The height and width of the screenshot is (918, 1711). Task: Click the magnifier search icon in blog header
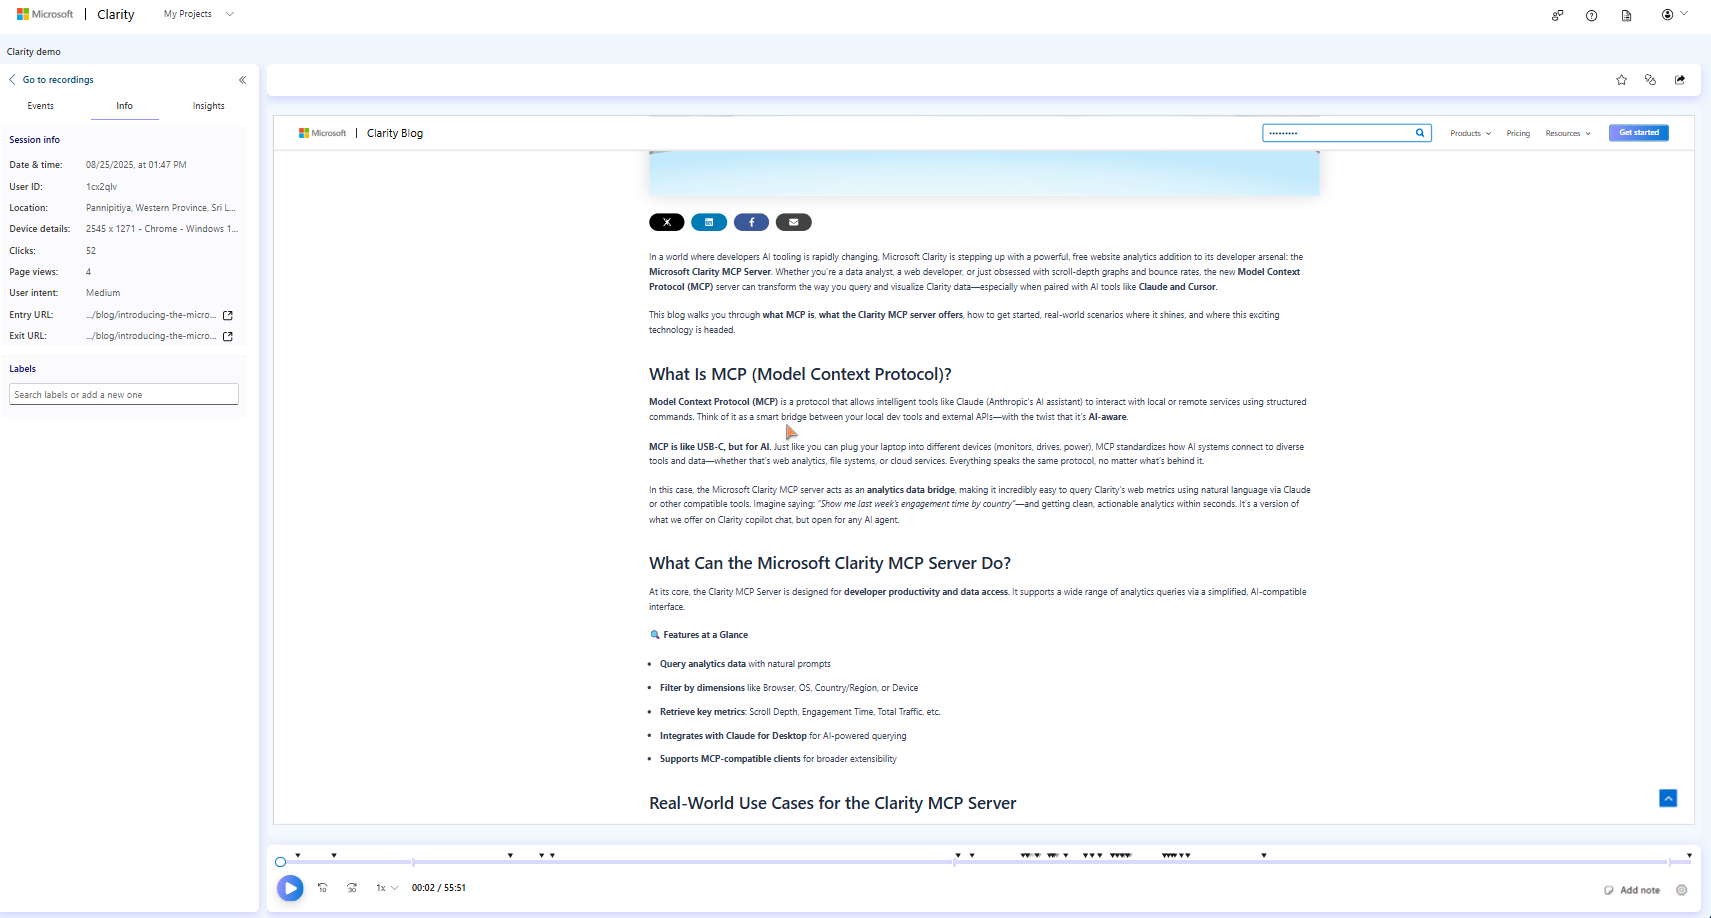tap(1420, 133)
